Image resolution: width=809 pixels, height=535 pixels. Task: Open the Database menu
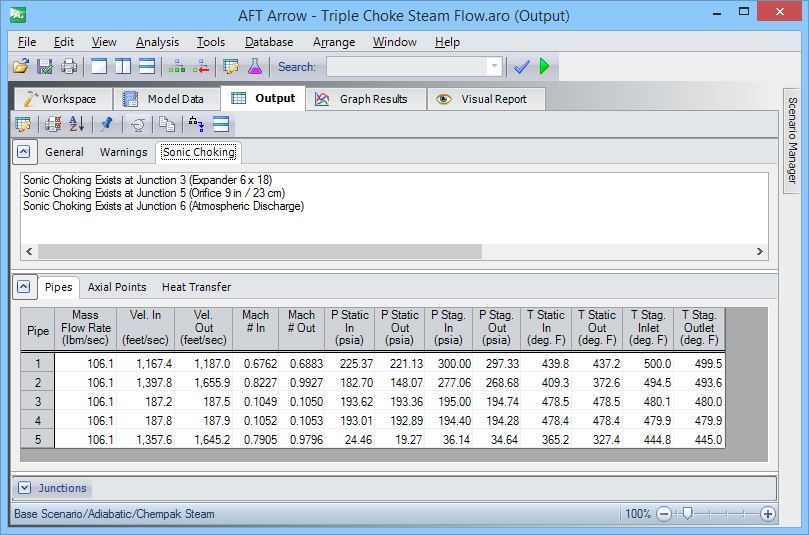coord(269,42)
